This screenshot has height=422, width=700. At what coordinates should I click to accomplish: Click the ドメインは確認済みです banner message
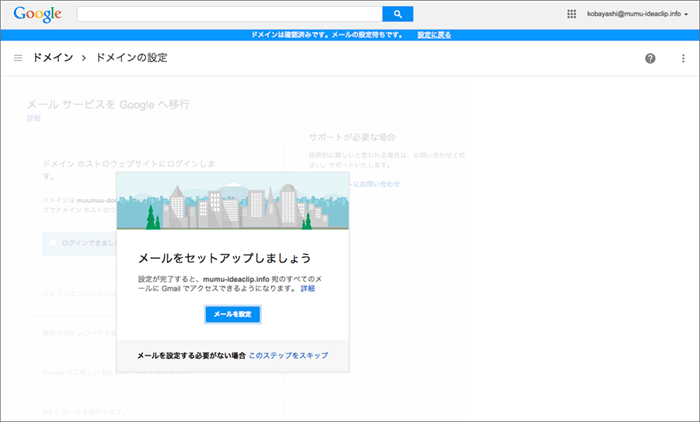[x=327, y=35]
